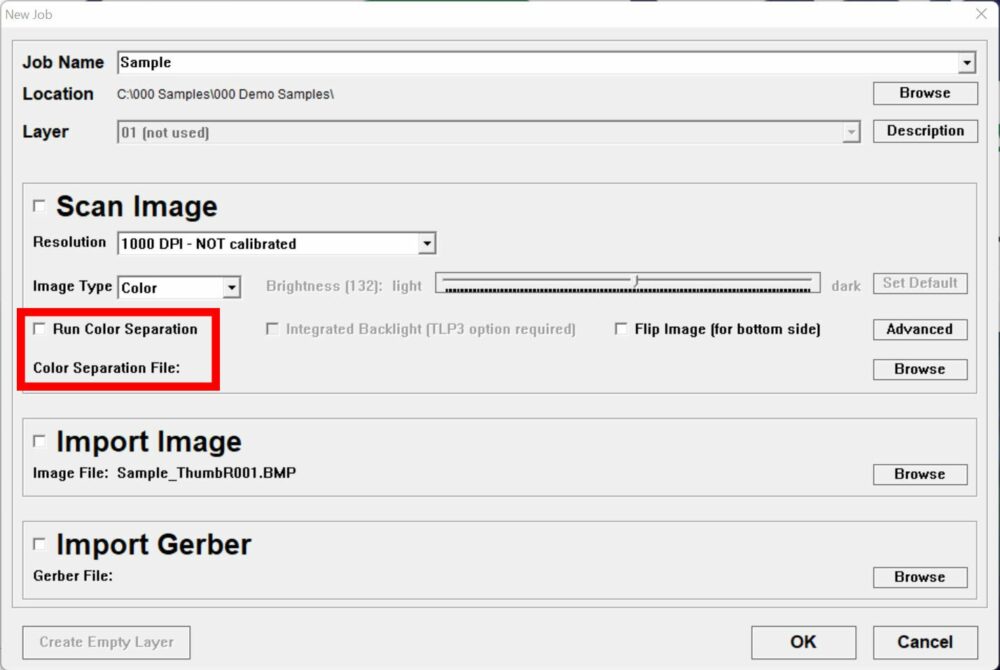Click the "dark" label beside the slider

pos(846,286)
